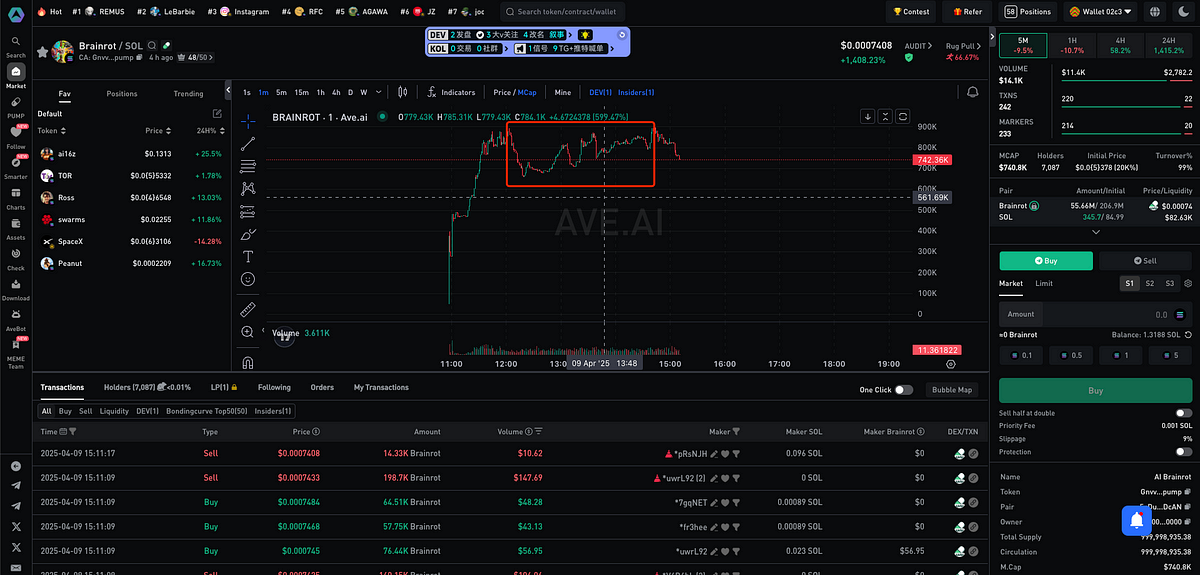Select the text annotation tool

(248, 256)
